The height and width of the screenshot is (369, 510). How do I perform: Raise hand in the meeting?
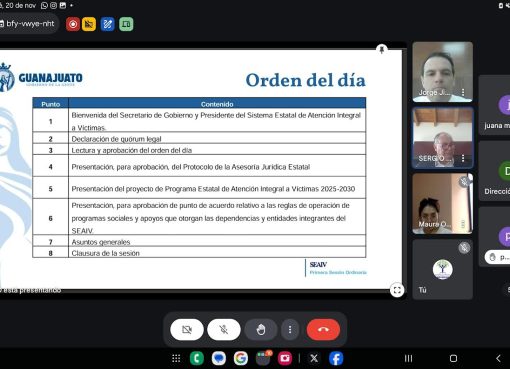(x=261, y=330)
